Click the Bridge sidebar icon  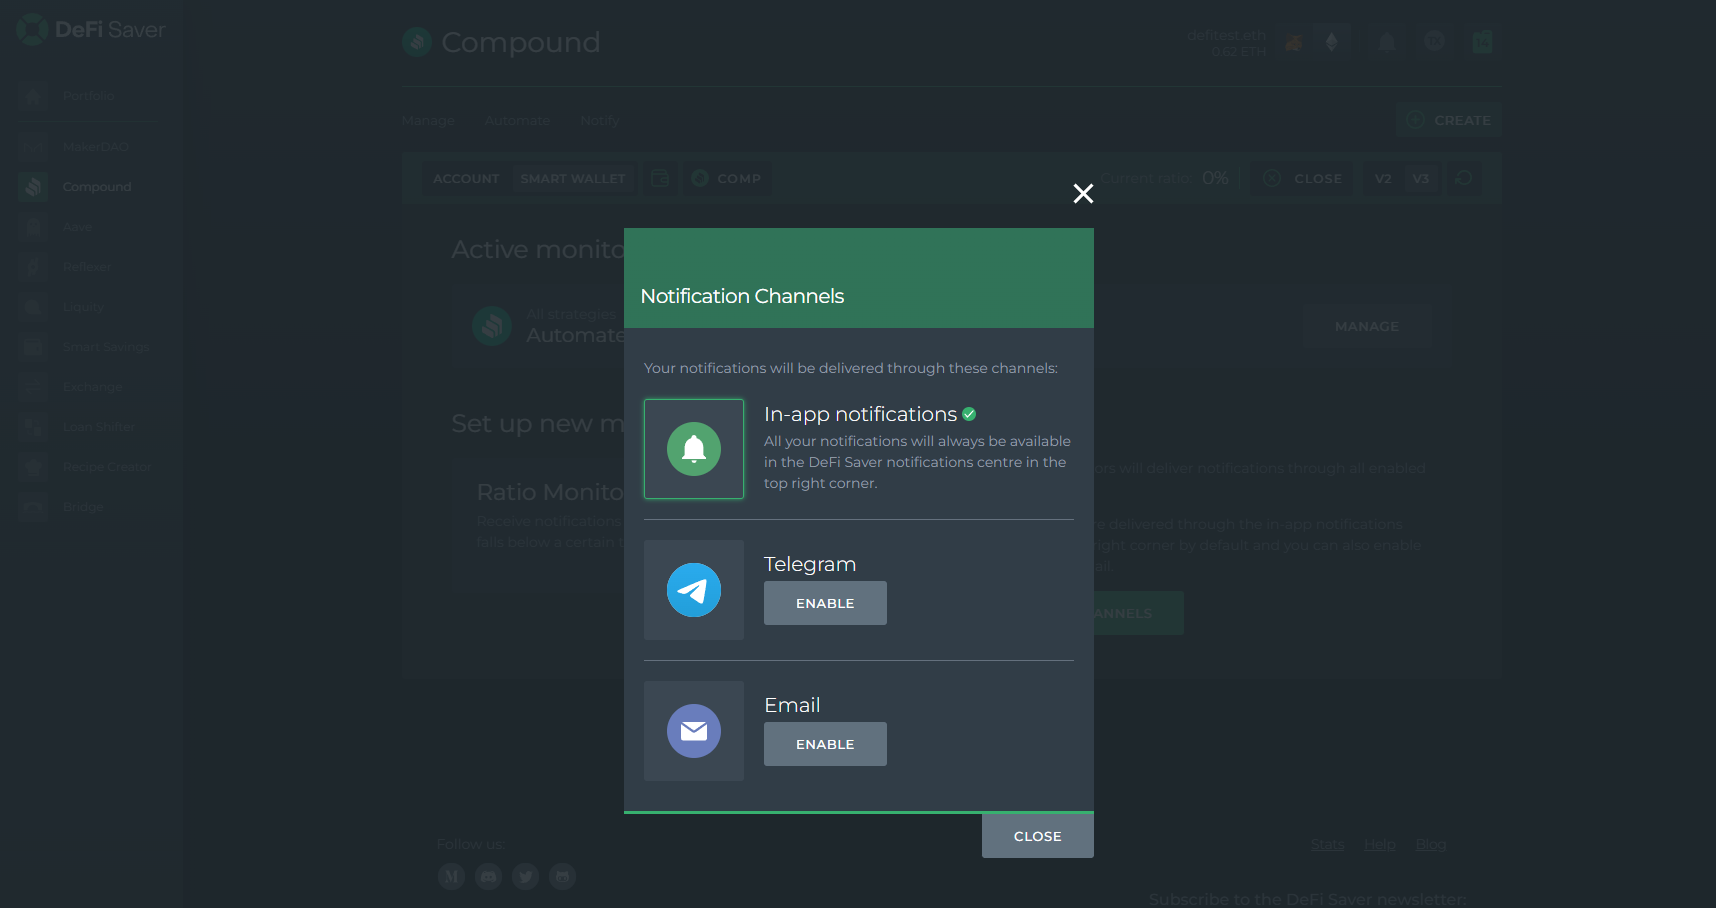point(33,507)
